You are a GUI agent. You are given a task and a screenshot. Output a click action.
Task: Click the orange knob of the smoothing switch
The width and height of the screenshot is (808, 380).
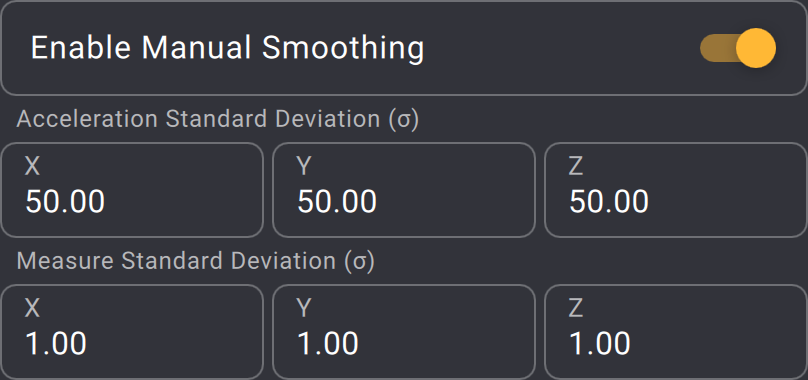tap(756, 48)
